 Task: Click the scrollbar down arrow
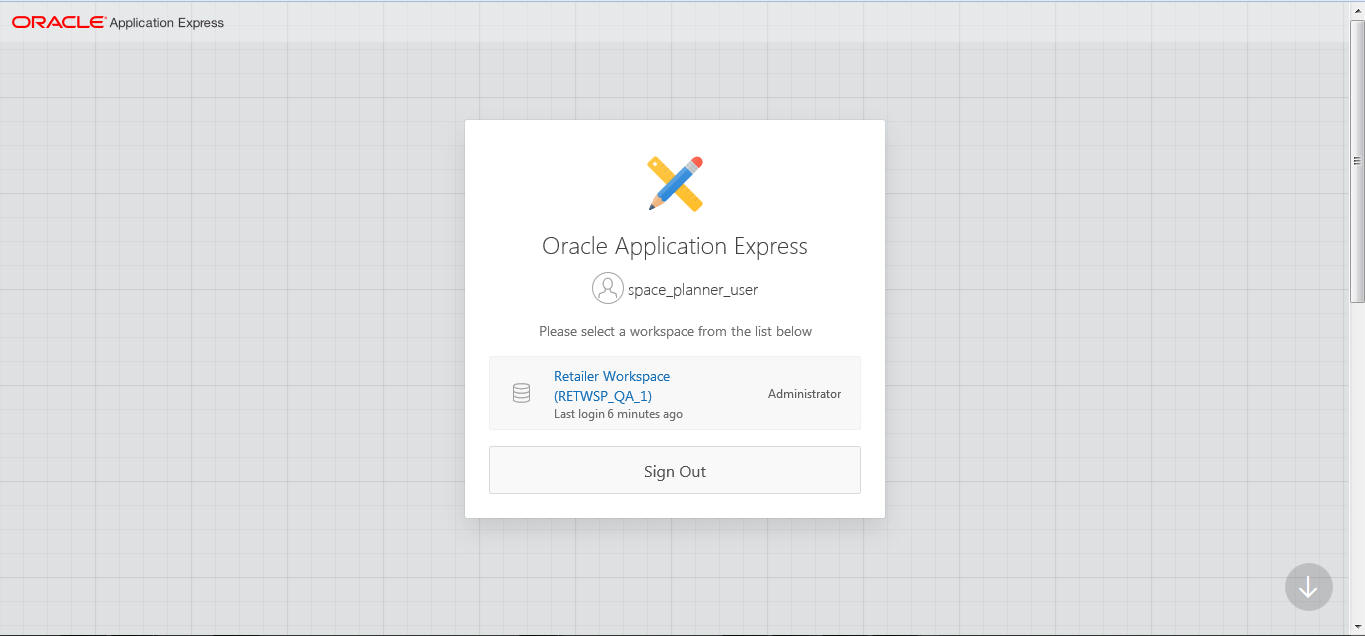click(1357, 627)
